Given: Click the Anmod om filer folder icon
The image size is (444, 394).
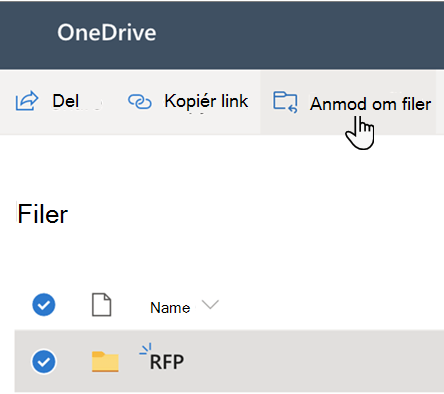Looking at the screenshot, I should click(285, 102).
